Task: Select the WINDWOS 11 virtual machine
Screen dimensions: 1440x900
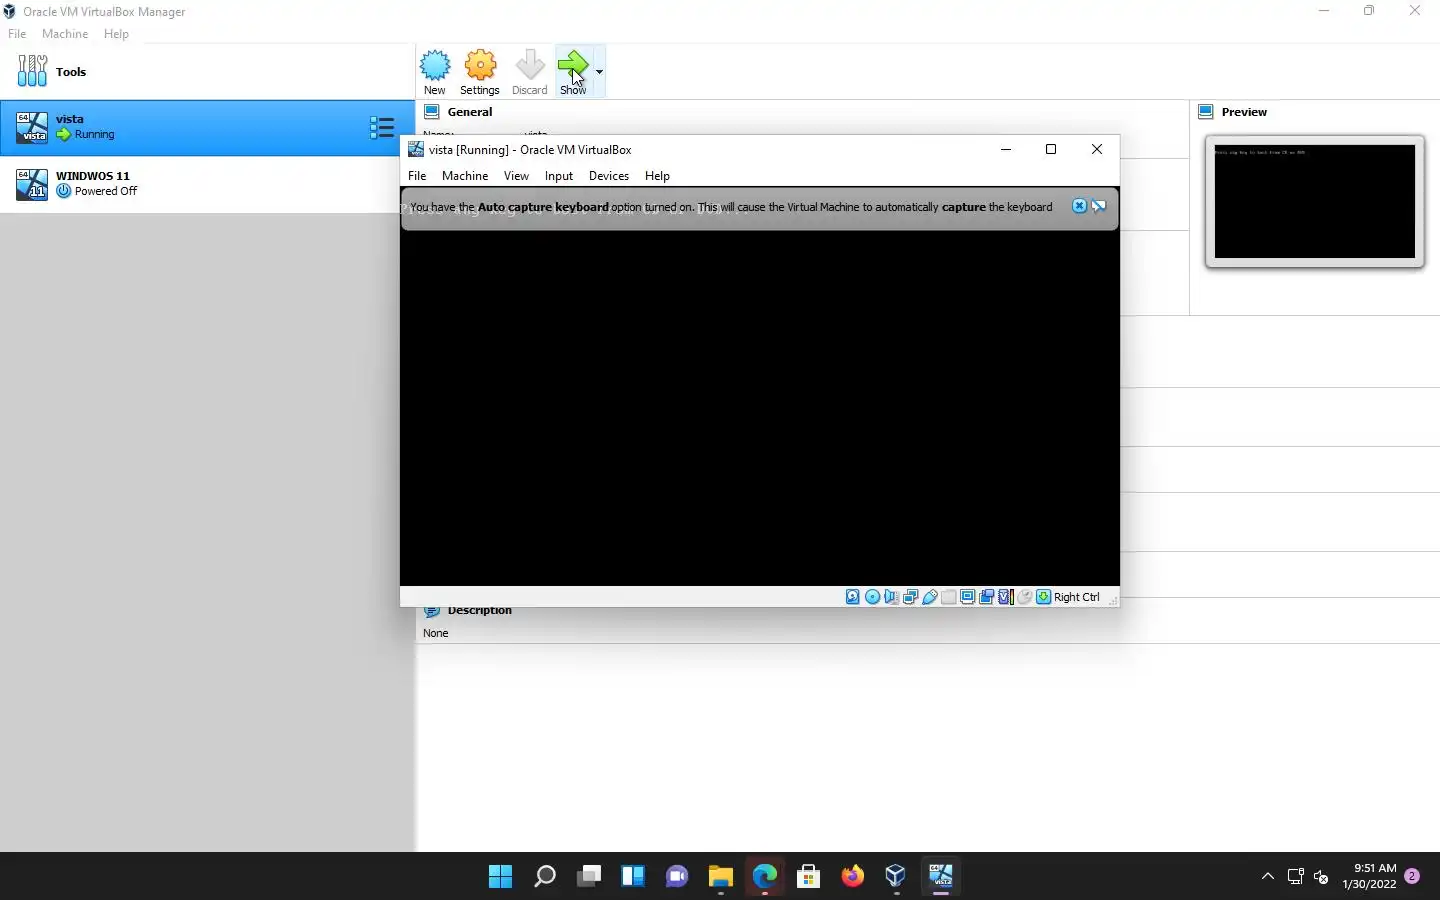Action: tap(207, 184)
